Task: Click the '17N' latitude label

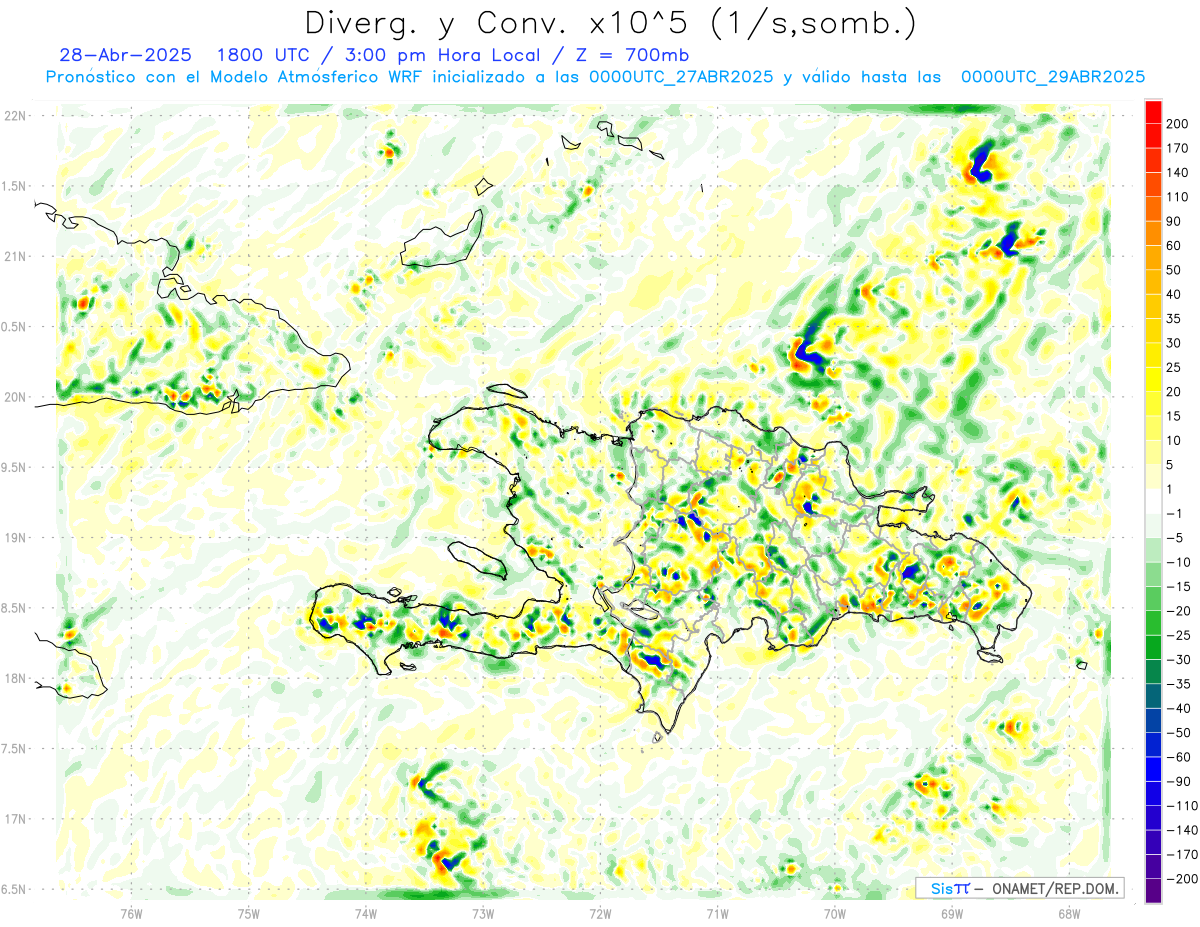Action: pyautogui.click(x=14, y=819)
